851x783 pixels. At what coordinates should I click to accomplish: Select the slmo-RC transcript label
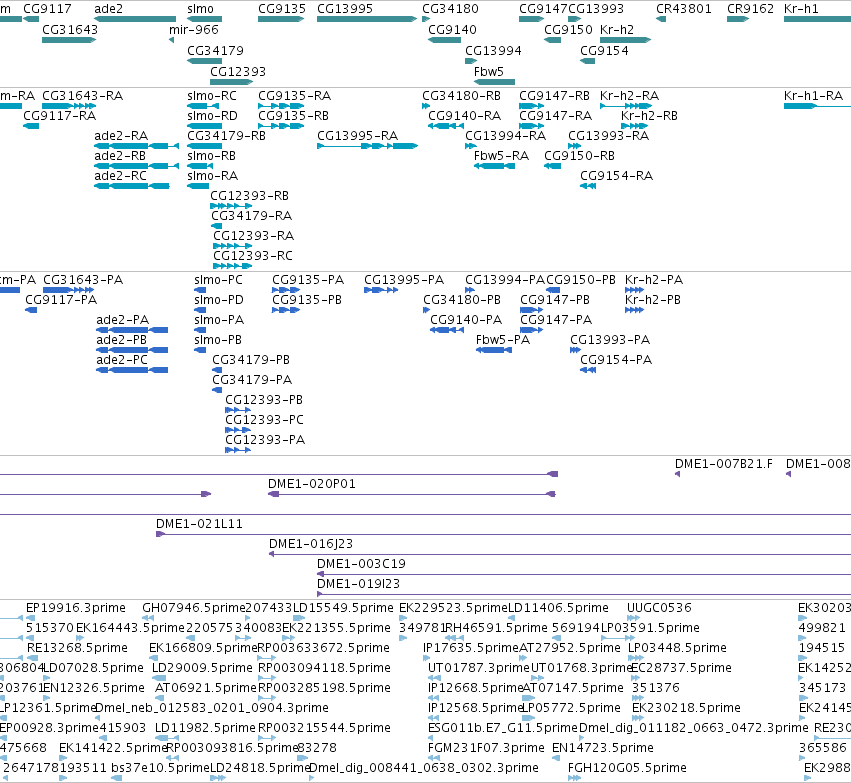[212, 96]
